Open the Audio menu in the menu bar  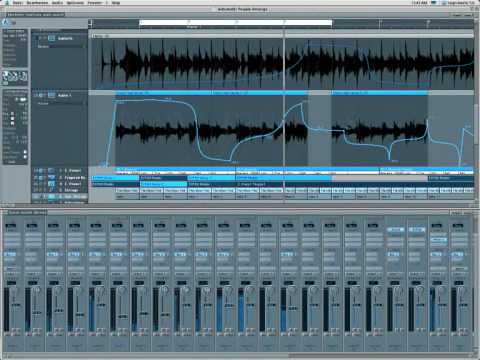point(57,3)
